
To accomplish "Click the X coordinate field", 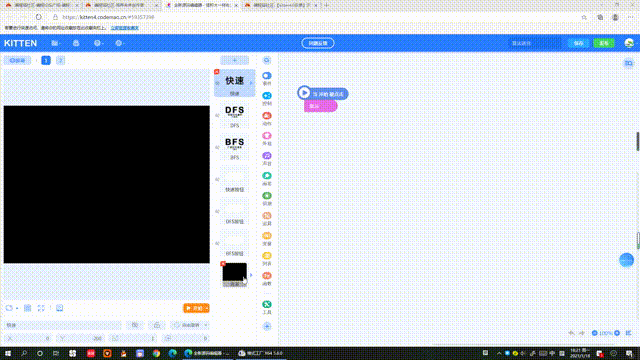I will [28, 338].
